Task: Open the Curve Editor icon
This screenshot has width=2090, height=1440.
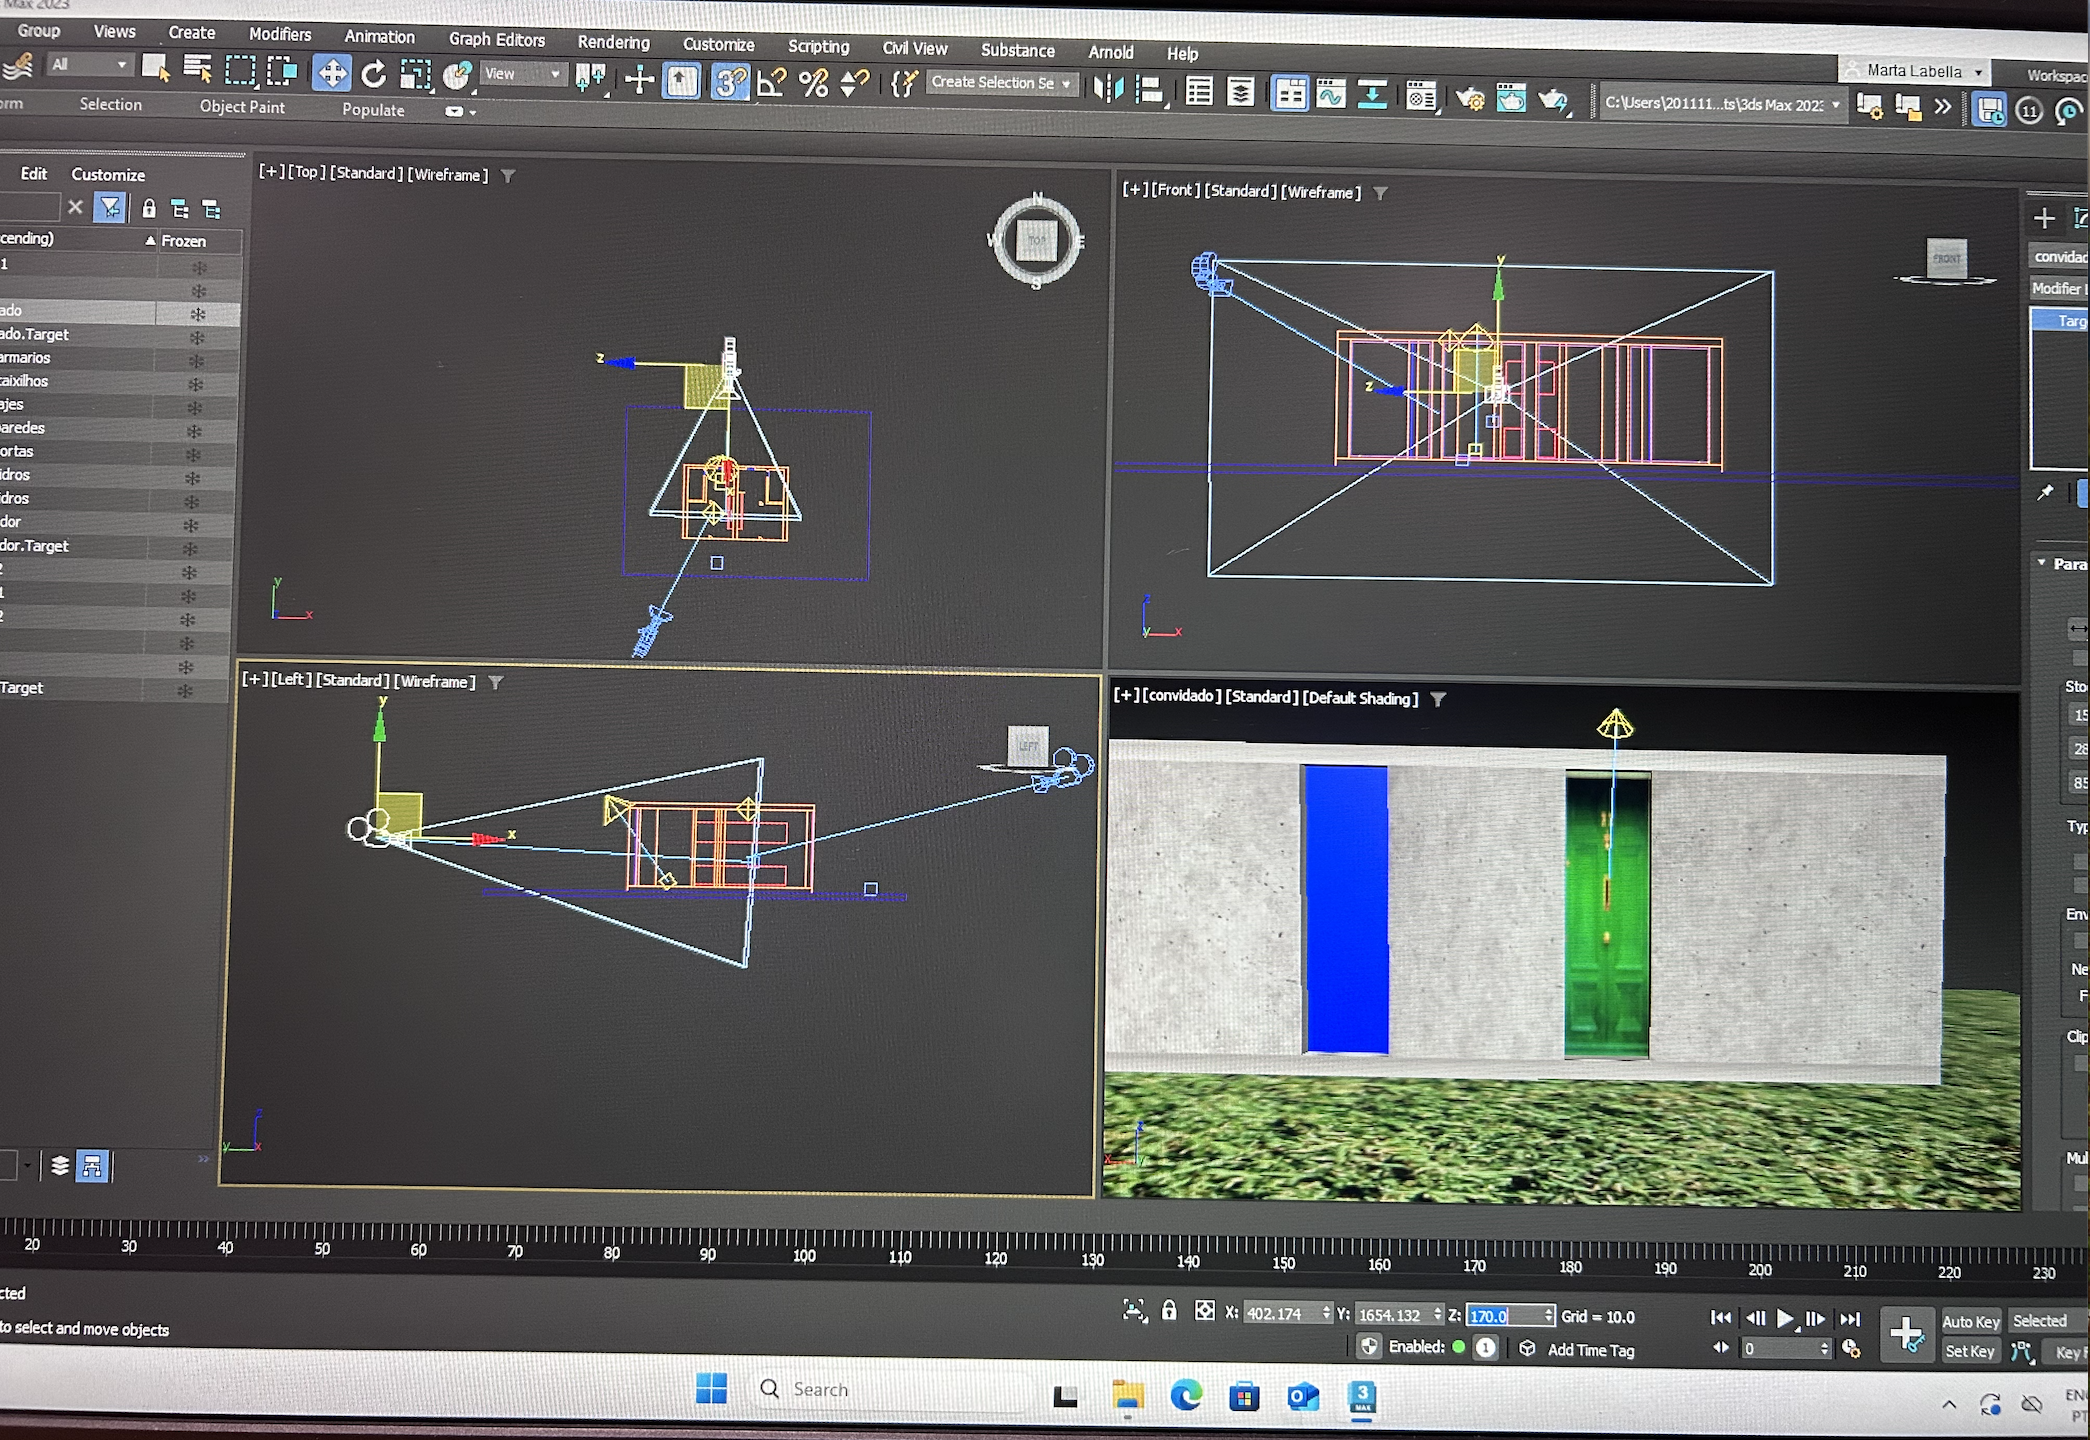Action: point(1330,95)
